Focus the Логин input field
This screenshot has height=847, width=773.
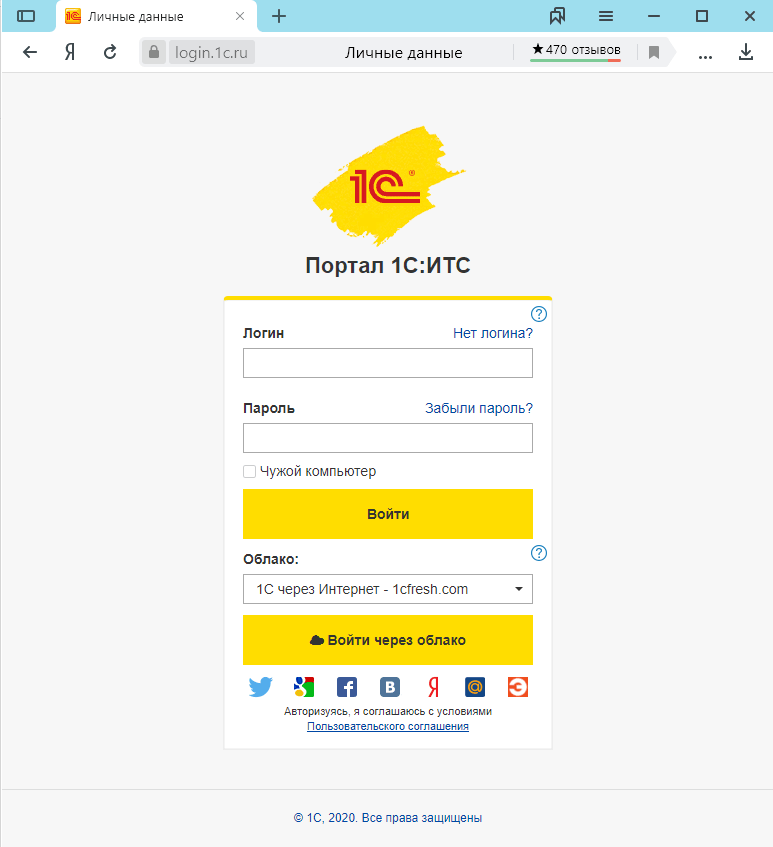pyautogui.click(x=388, y=363)
